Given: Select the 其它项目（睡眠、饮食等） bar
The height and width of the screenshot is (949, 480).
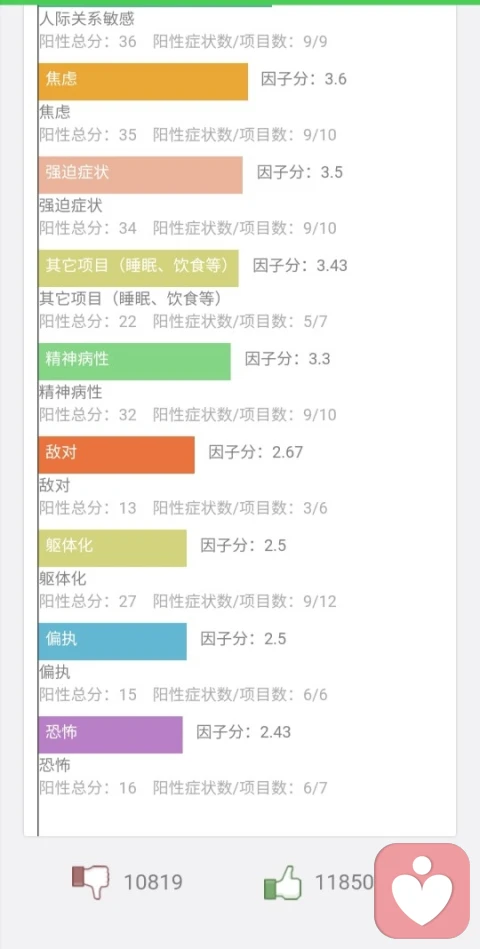Looking at the screenshot, I should [x=138, y=268].
